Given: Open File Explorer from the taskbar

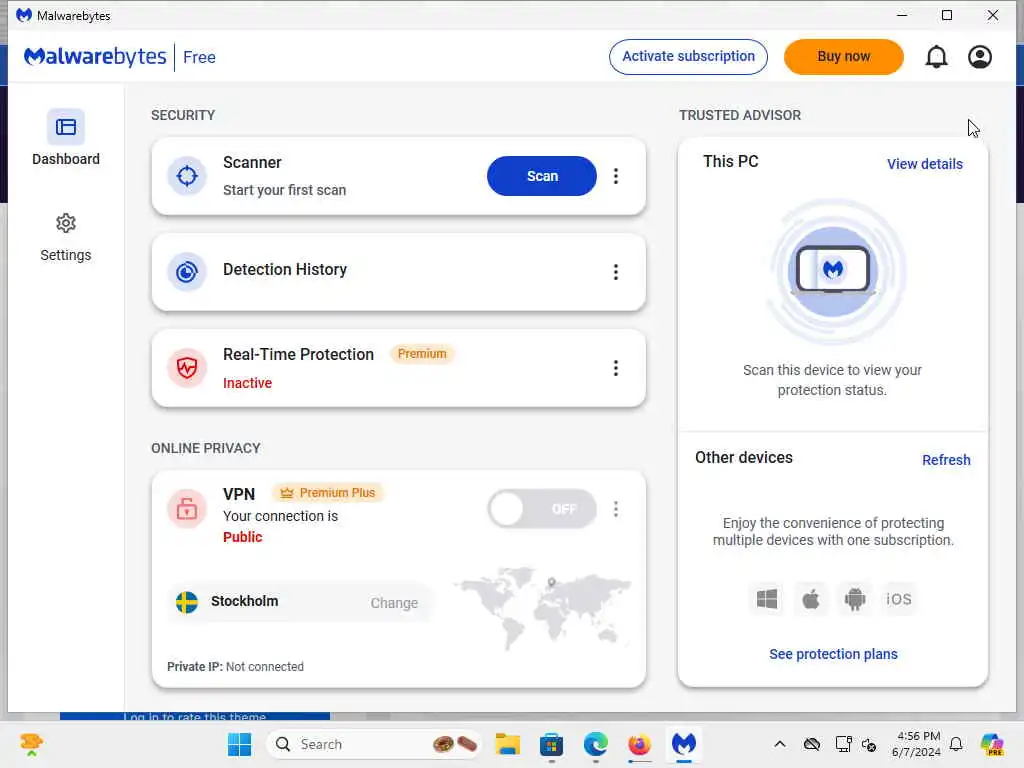Looking at the screenshot, I should coord(507,744).
